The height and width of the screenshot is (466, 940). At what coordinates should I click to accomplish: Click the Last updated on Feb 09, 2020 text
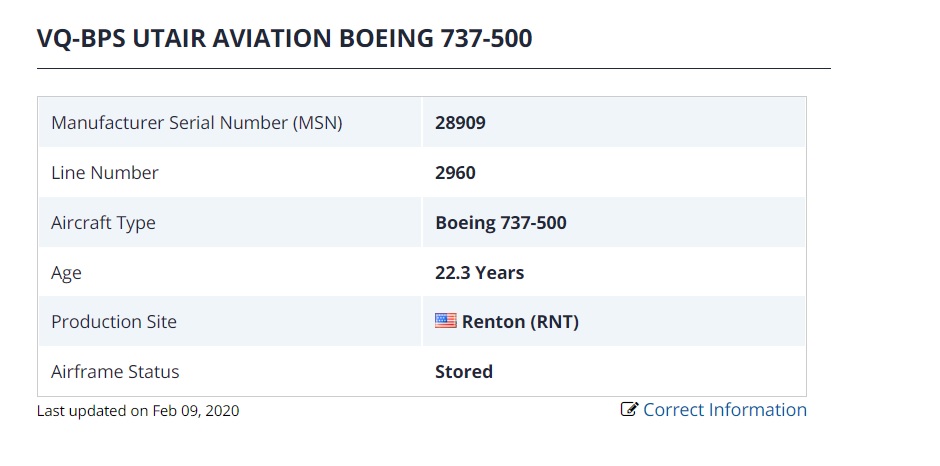[138, 411]
